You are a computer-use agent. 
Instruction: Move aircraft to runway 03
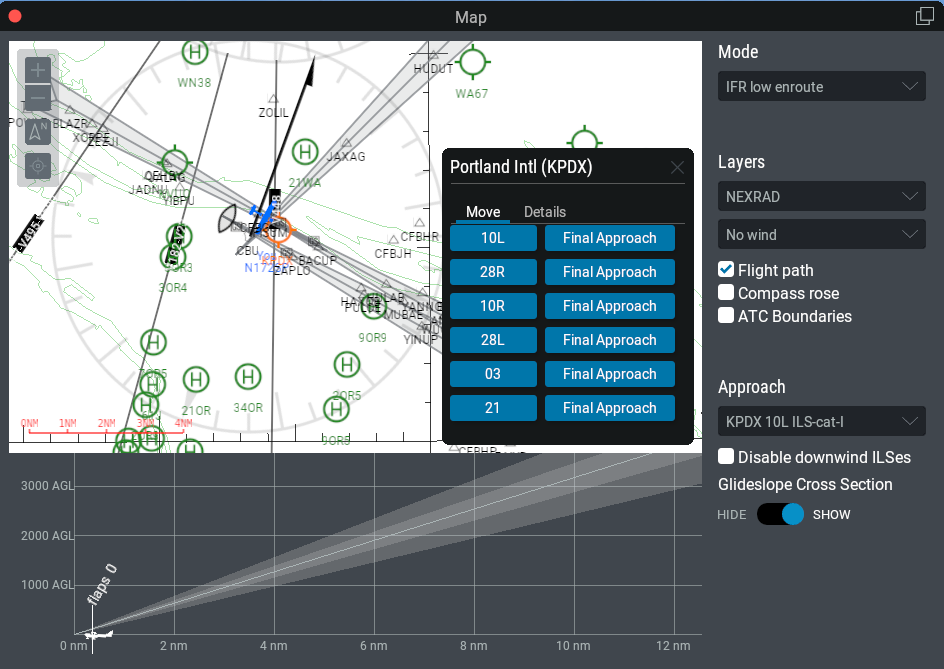tap(493, 374)
